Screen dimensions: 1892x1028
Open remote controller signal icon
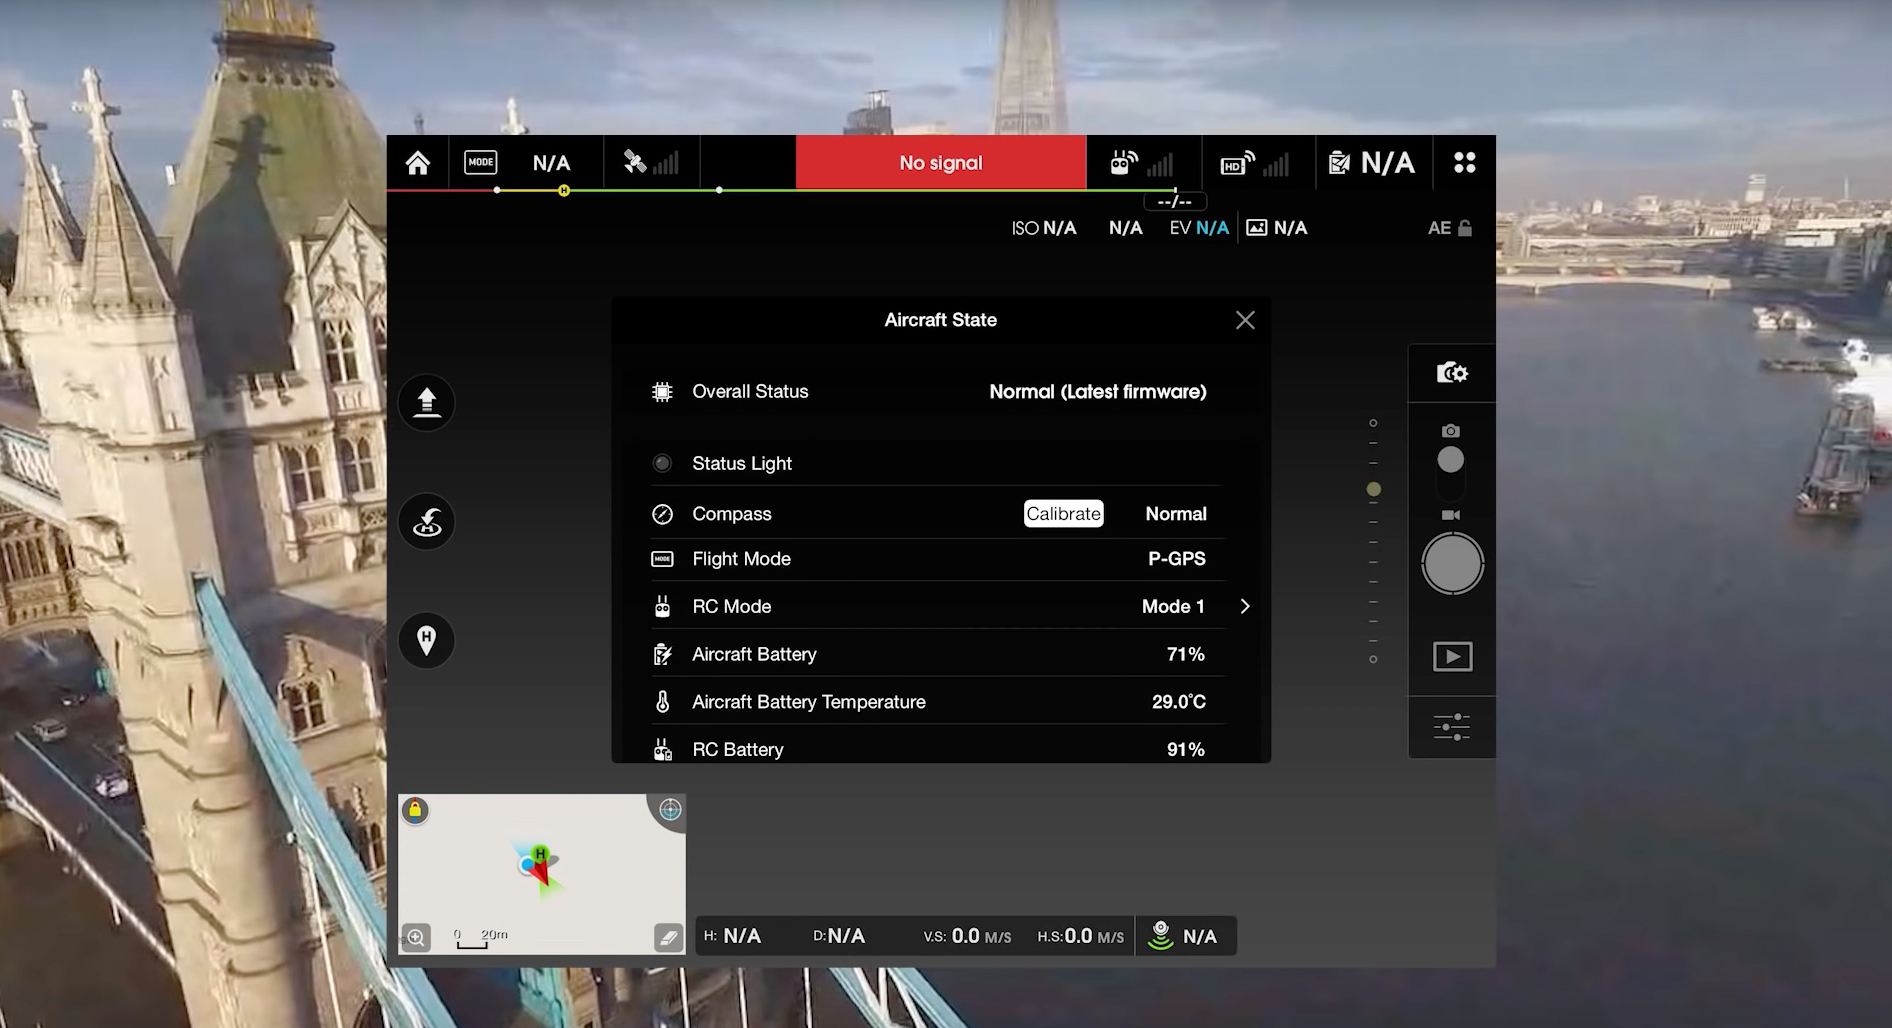click(1142, 163)
